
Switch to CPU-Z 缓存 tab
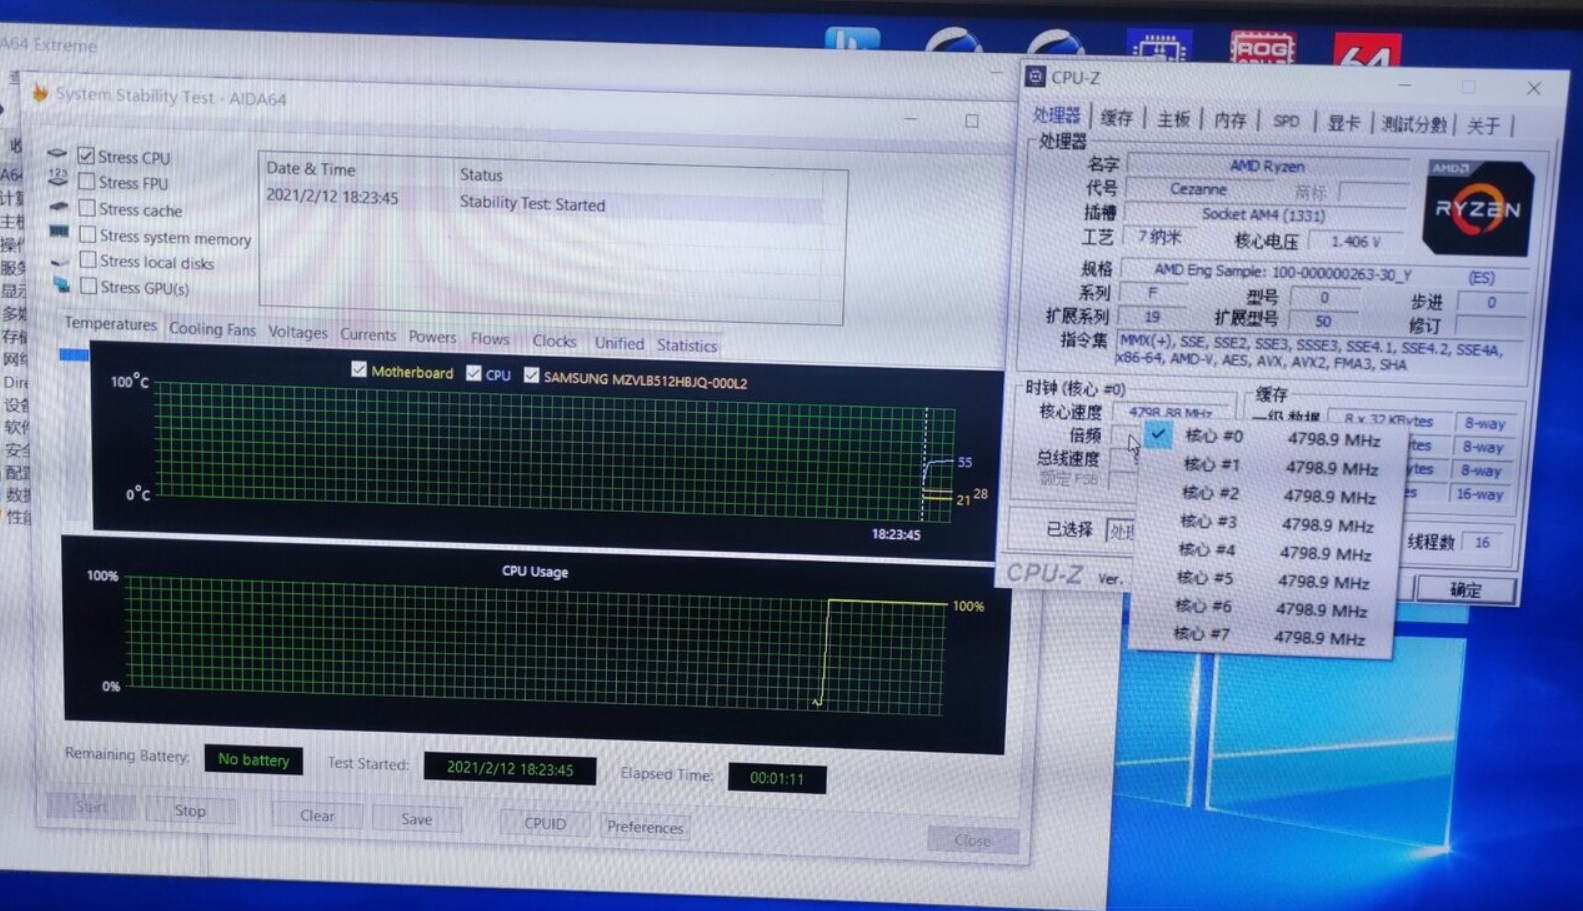pyautogui.click(x=1117, y=118)
